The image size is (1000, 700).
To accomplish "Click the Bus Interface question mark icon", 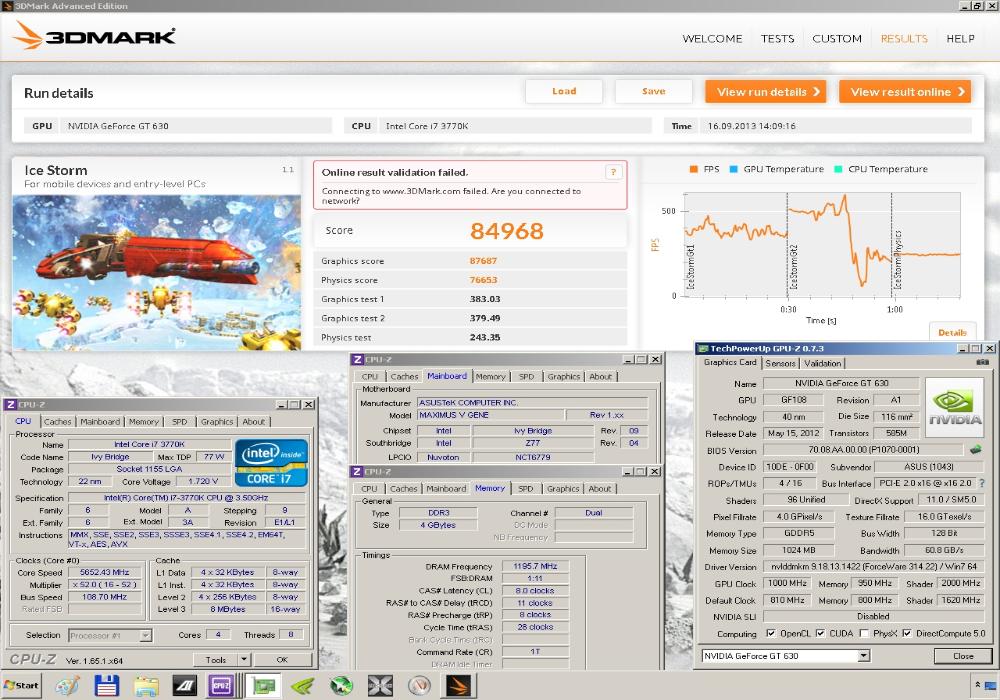I will pyautogui.click(x=982, y=483).
